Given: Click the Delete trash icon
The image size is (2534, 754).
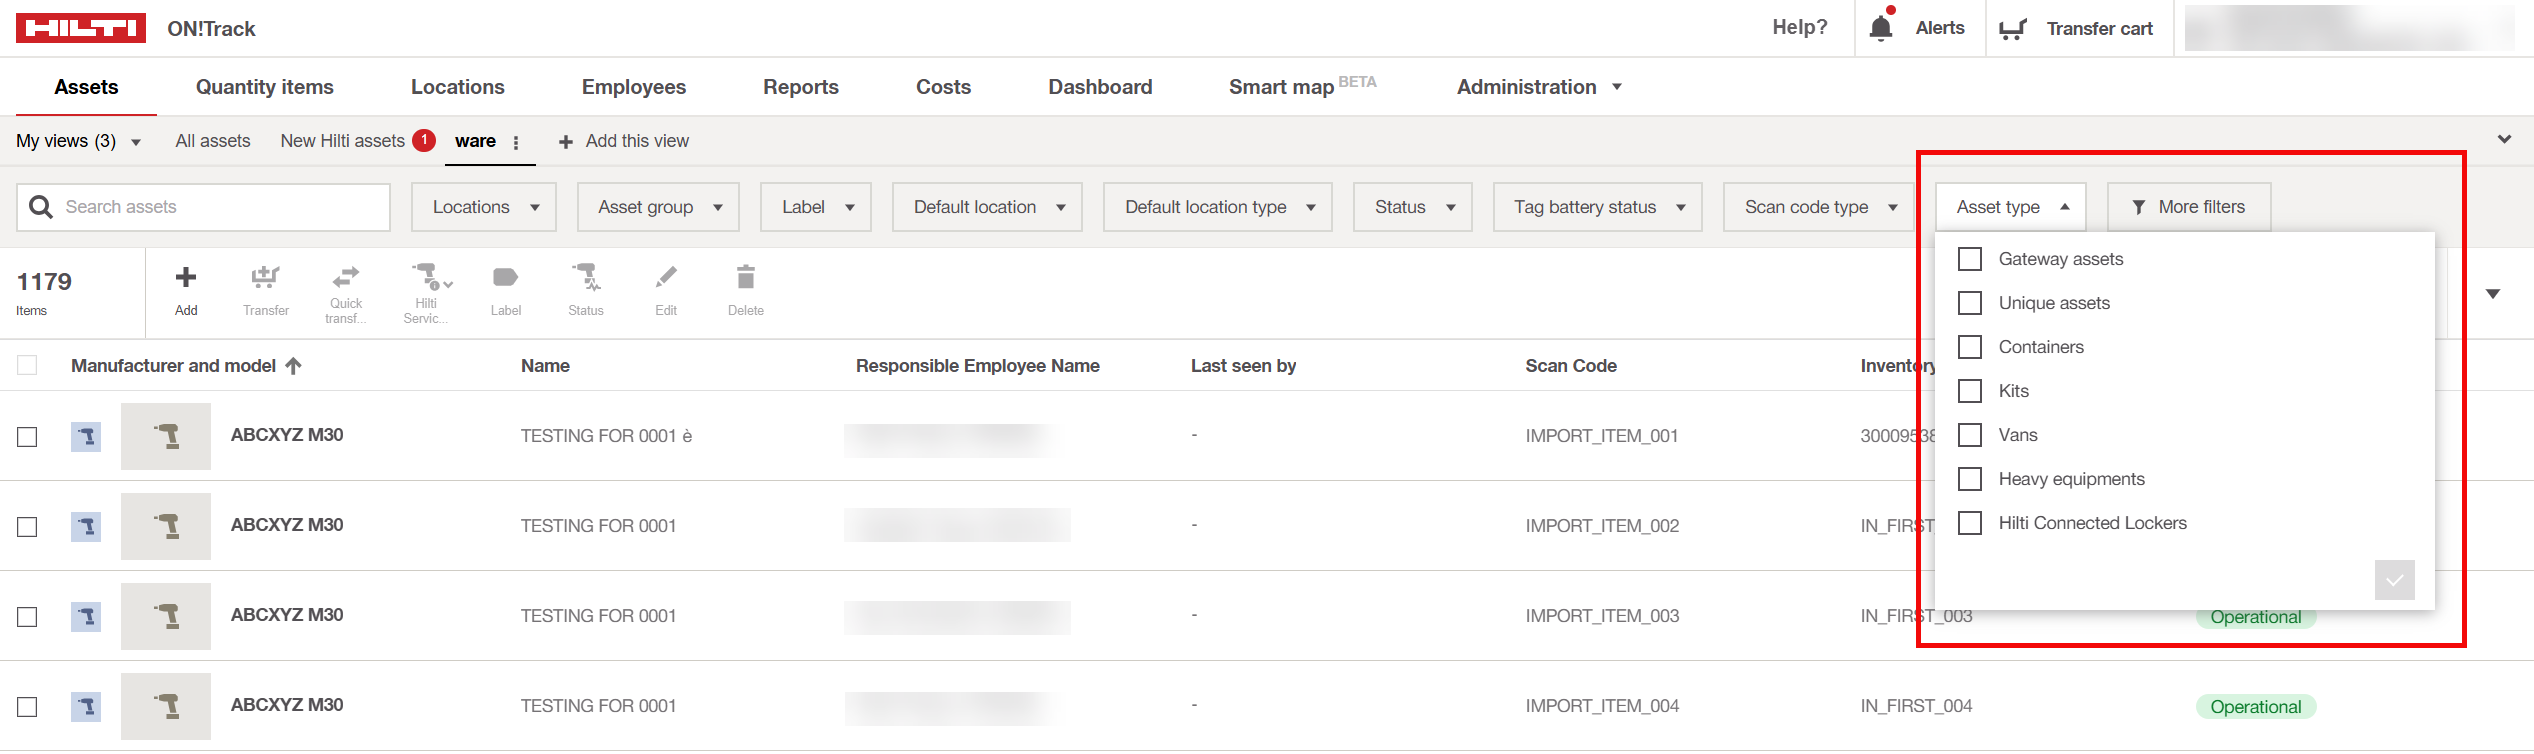Looking at the screenshot, I should click(745, 277).
